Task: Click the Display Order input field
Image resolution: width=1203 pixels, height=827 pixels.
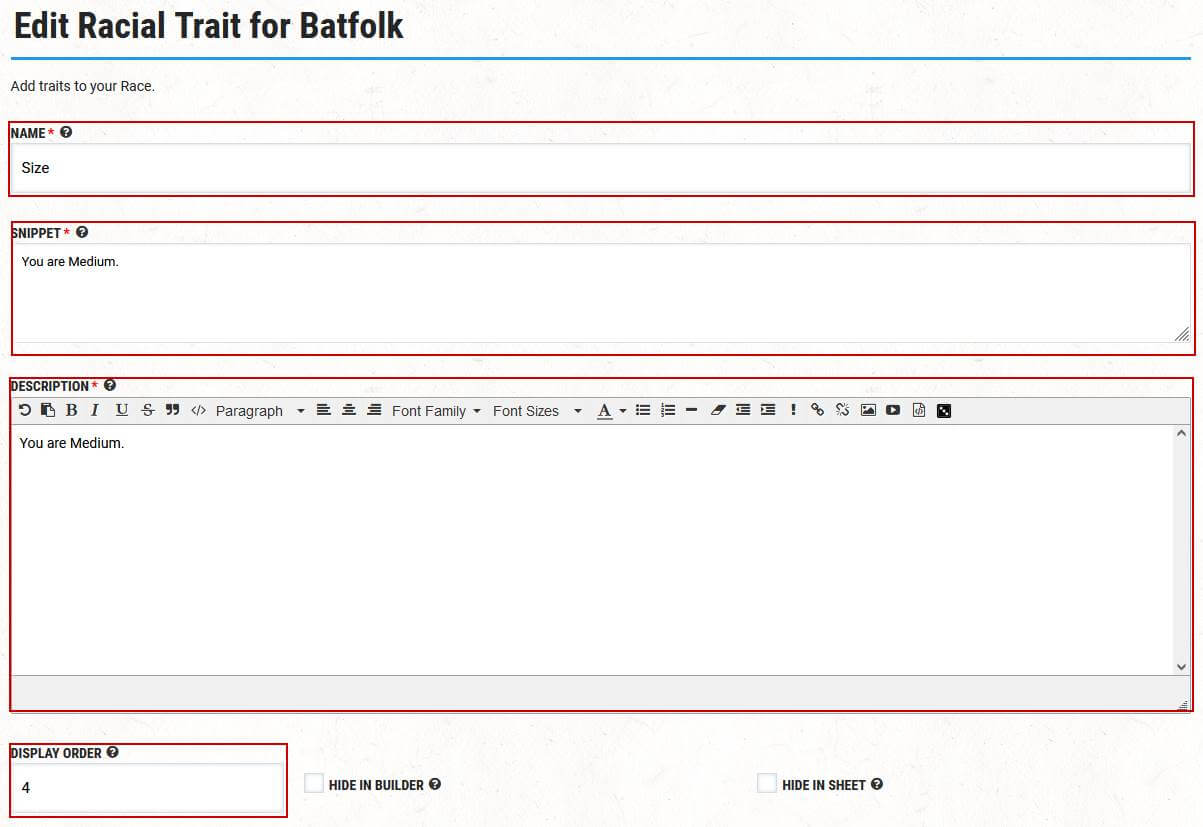Action: coord(148,788)
